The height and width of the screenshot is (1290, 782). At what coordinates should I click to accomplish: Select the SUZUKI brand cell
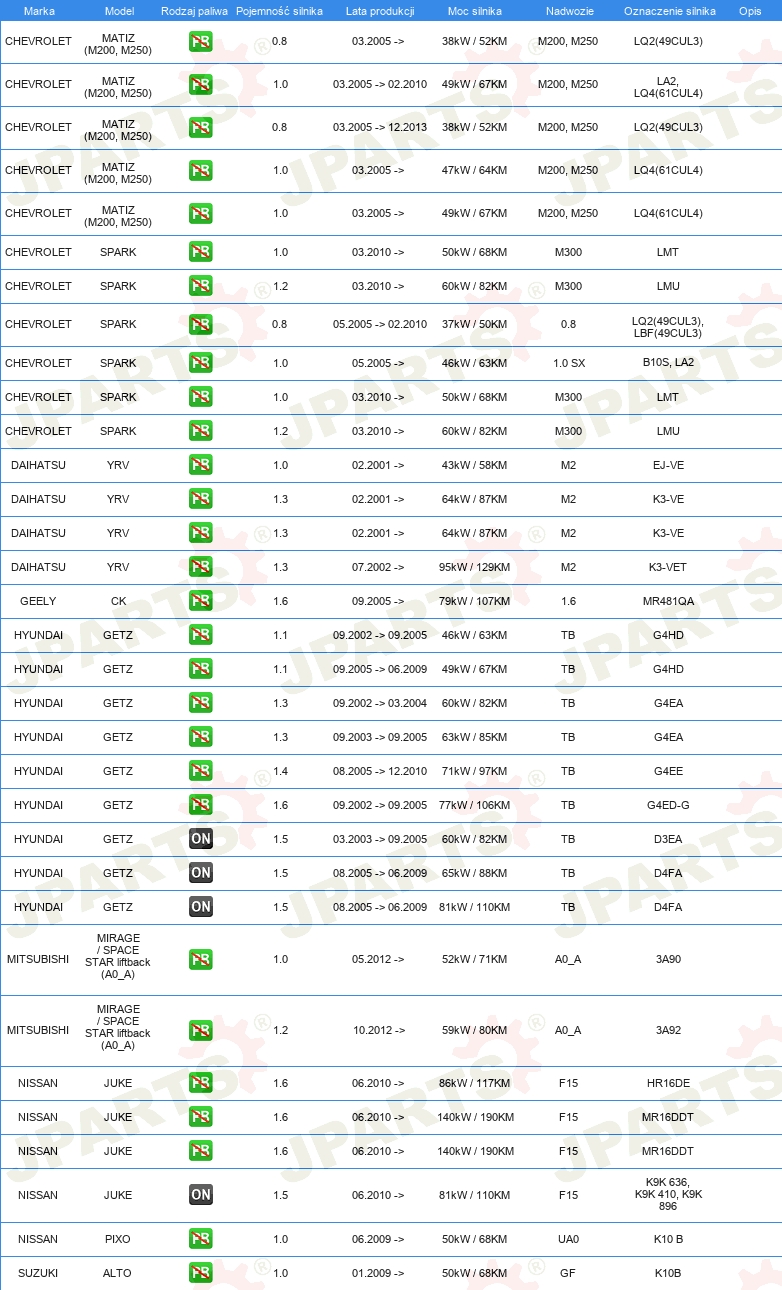[x=38, y=1273]
